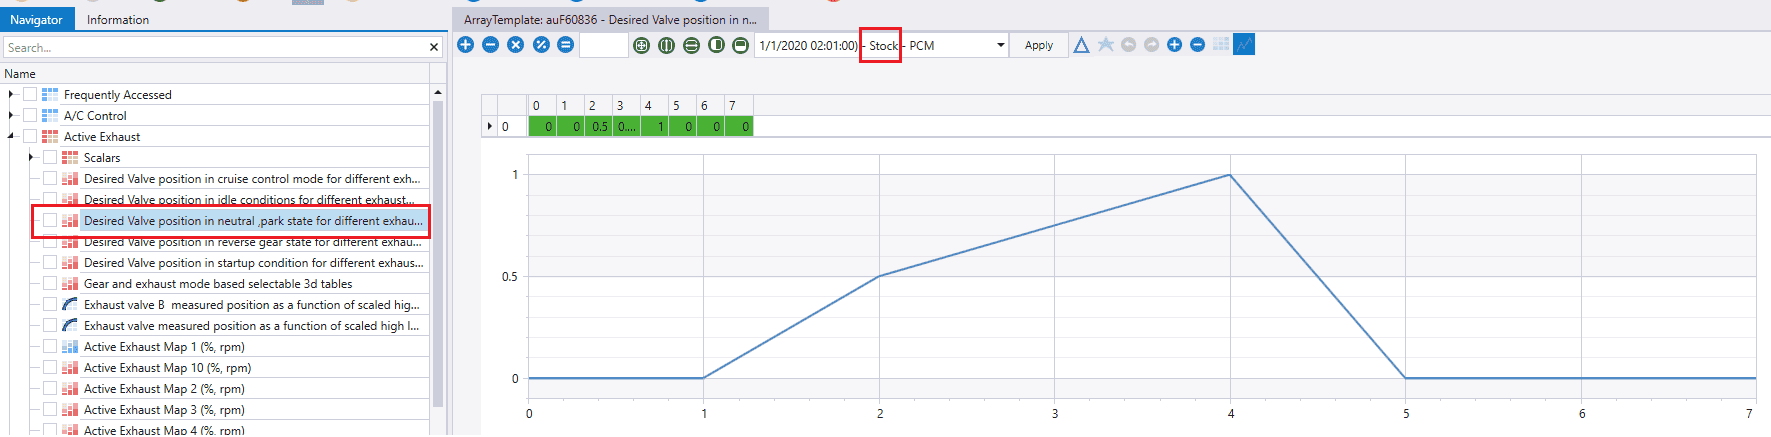Click the navigator scrollbar up arrow

tap(438, 92)
